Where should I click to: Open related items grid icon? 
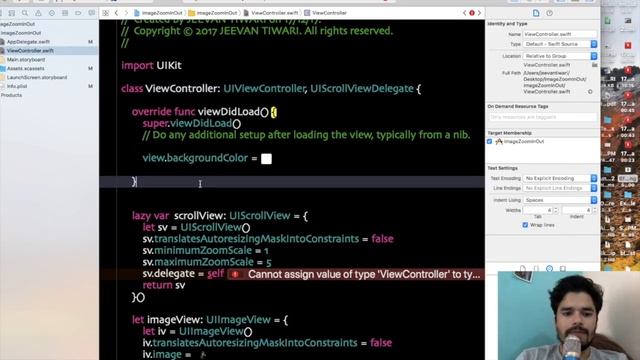(106, 13)
